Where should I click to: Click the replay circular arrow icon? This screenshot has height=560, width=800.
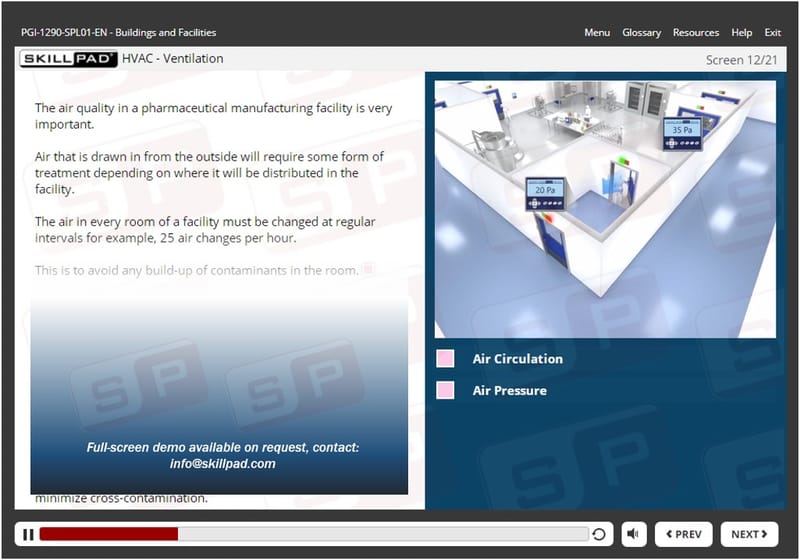[599, 534]
